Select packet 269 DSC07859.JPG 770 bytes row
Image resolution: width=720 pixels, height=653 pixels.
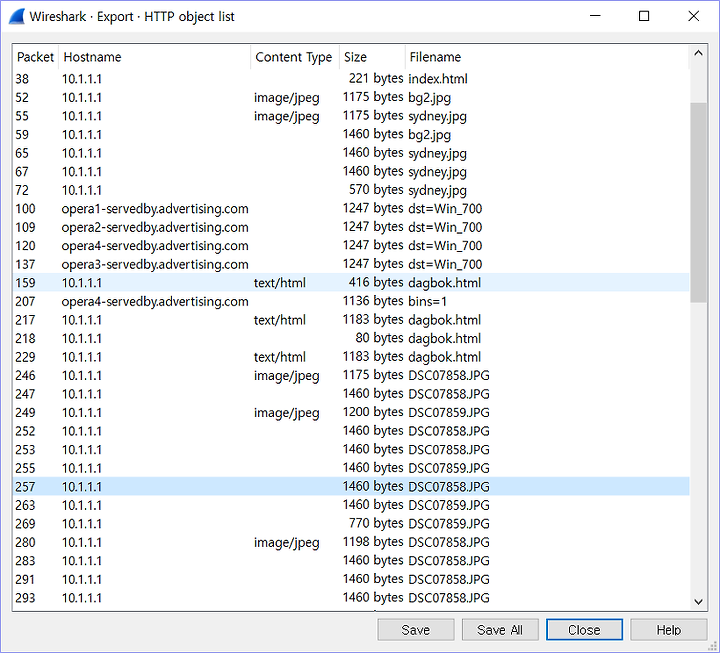click(351, 524)
